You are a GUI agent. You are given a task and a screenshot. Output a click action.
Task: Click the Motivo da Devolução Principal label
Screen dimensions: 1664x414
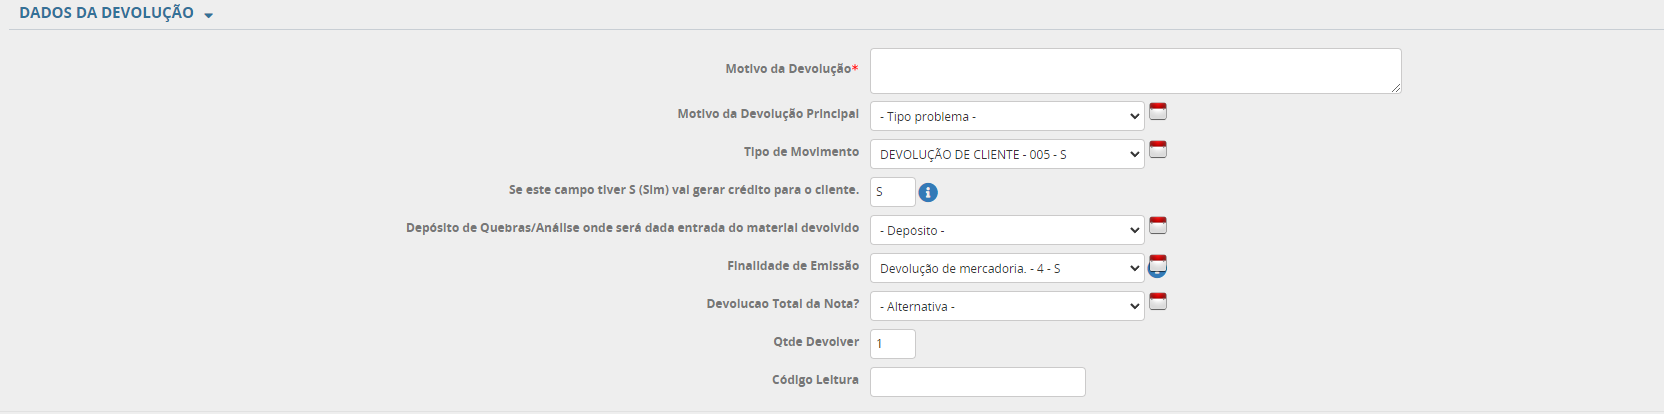(x=767, y=114)
